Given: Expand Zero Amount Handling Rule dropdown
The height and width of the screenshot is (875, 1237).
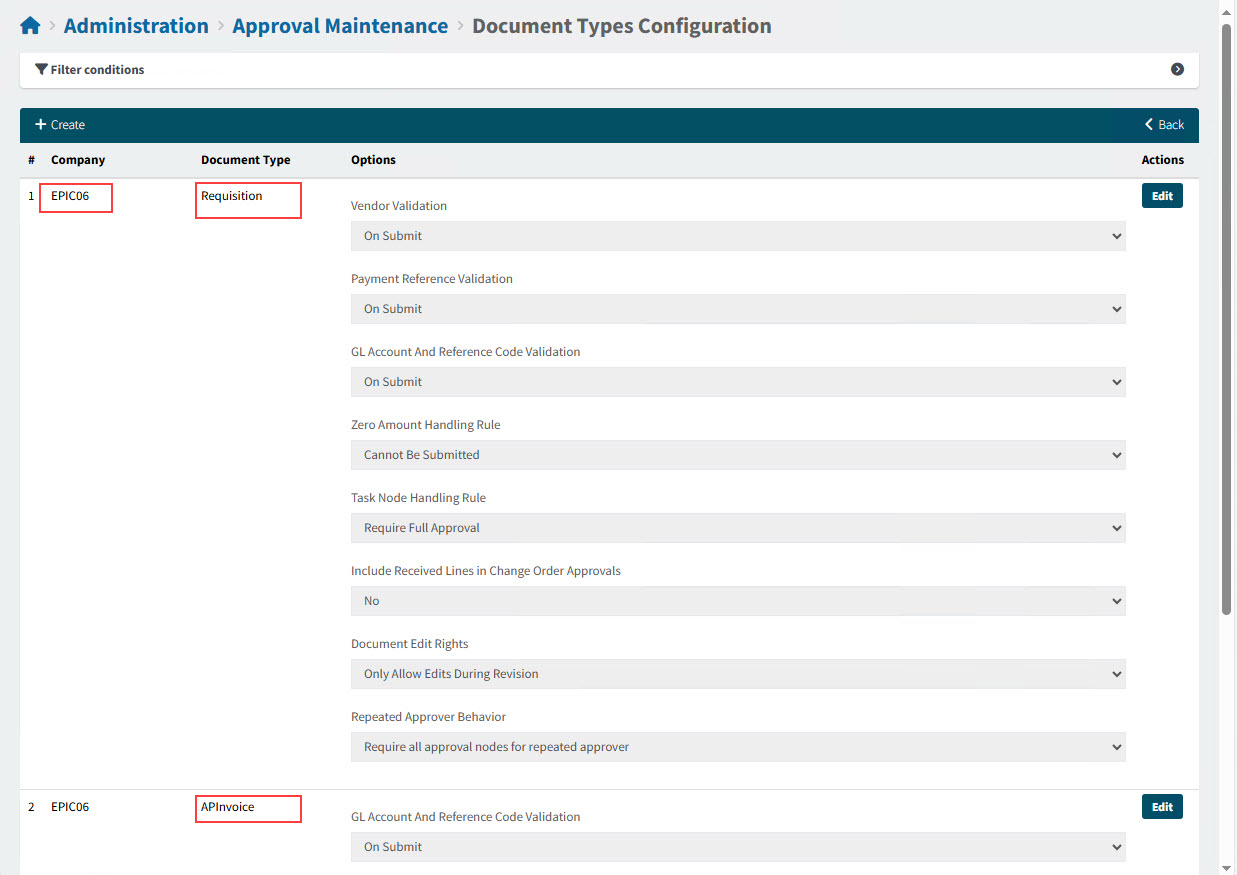Looking at the screenshot, I should coord(737,455).
